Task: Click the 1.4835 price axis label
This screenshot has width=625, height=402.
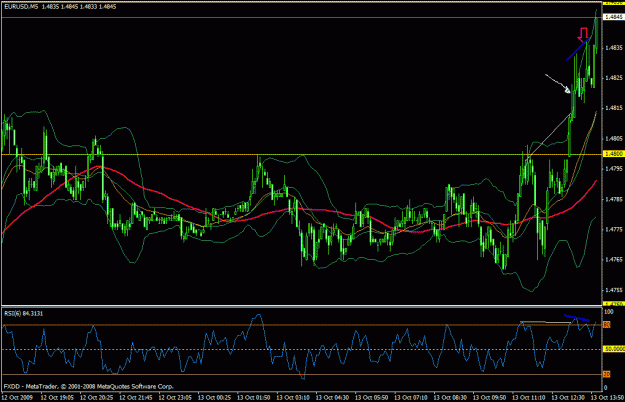Action: pyautogui.click(x=613, y=47)
